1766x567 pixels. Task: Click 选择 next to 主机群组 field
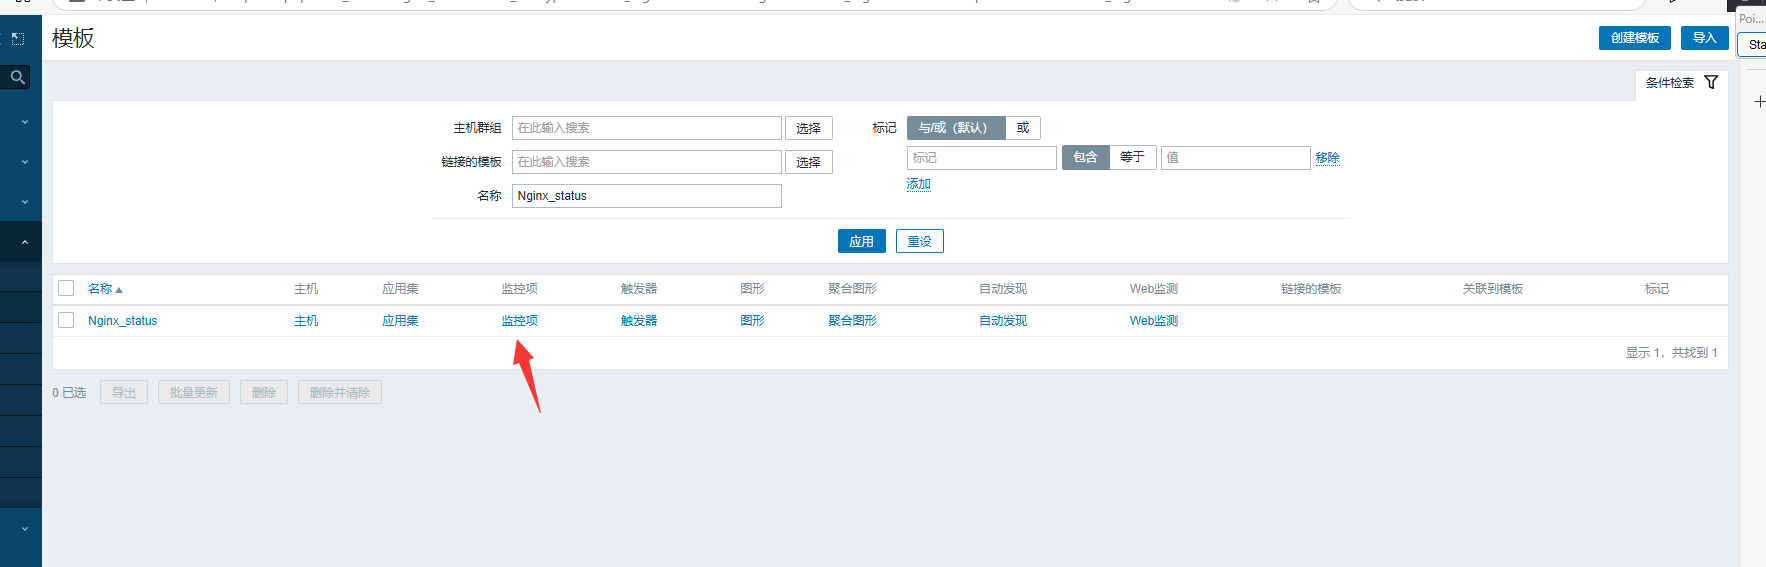coord(808,128)
